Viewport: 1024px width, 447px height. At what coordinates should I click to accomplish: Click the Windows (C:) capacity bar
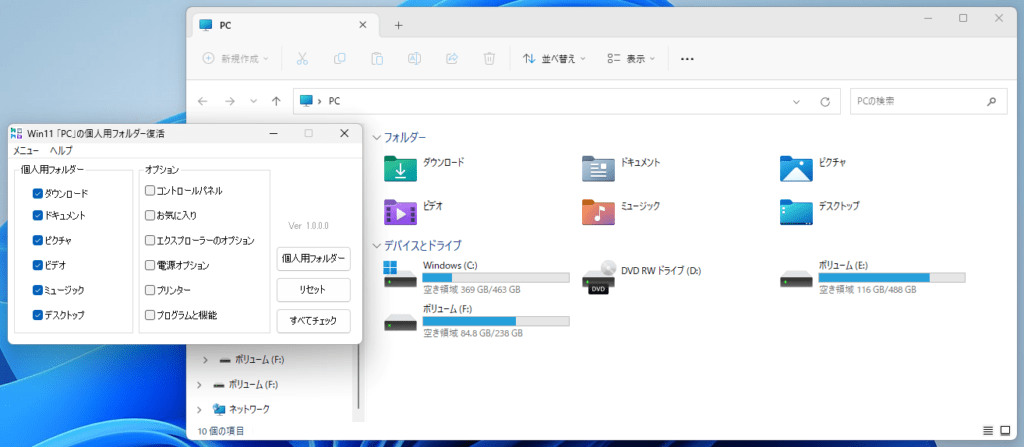tap(496, 278)
